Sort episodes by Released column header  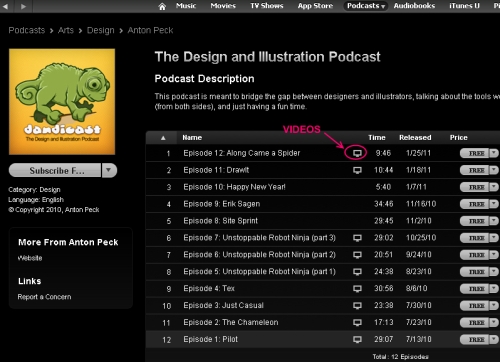[415, 138]
